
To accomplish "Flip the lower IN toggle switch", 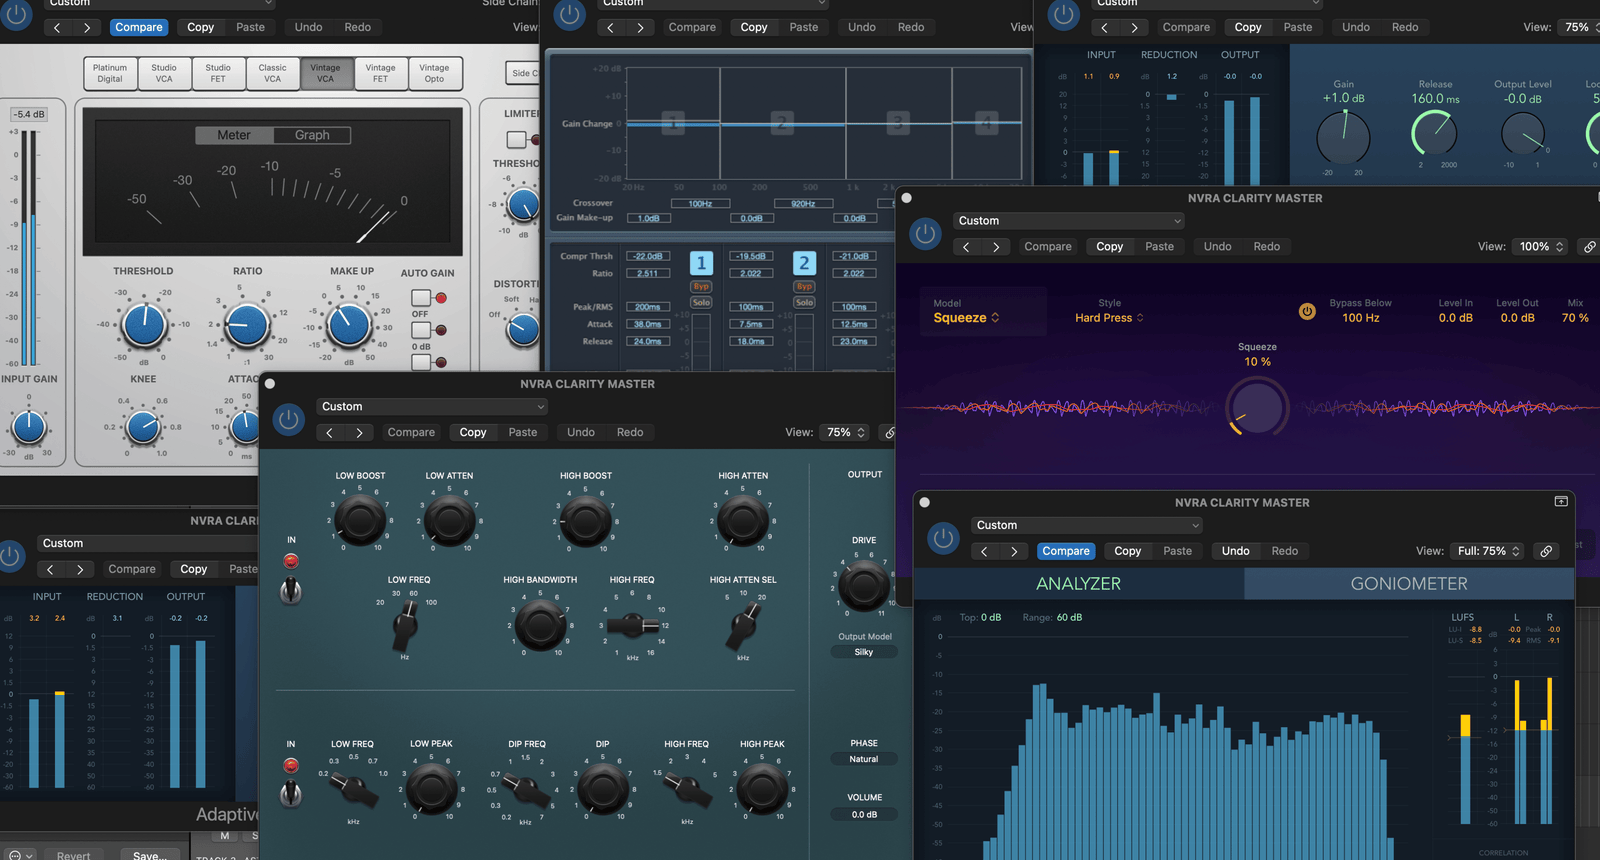I will coord(291,793).
